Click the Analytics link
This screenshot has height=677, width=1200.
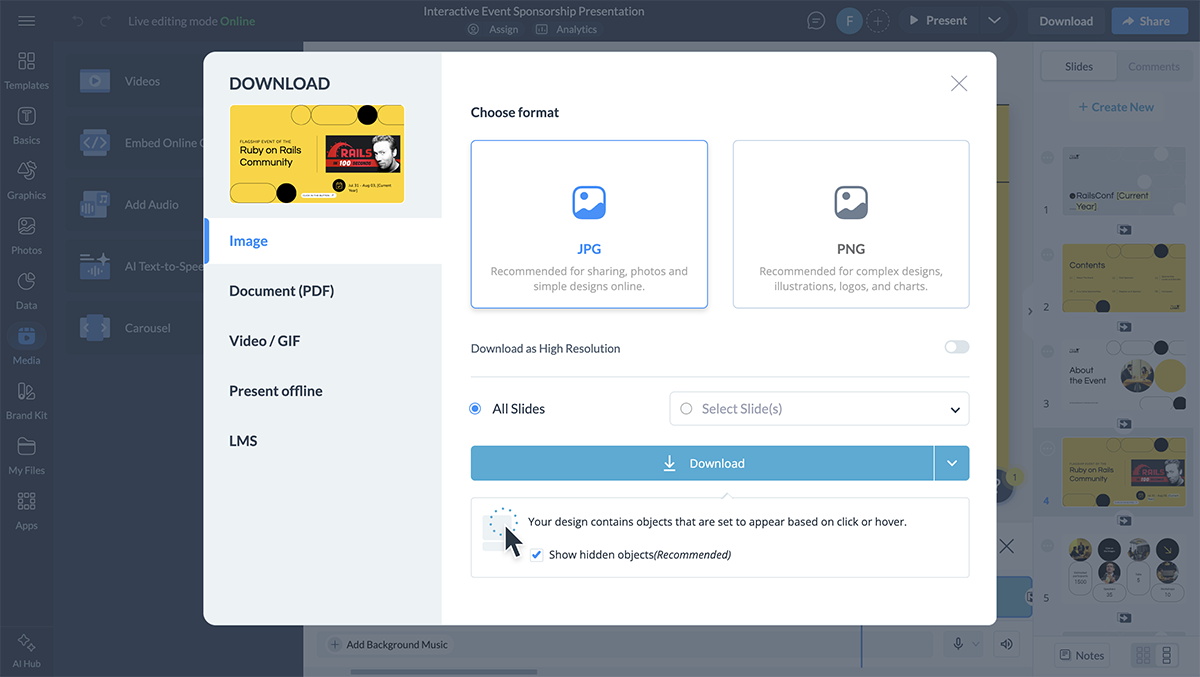pyautogui.click(x=566, y=30)
